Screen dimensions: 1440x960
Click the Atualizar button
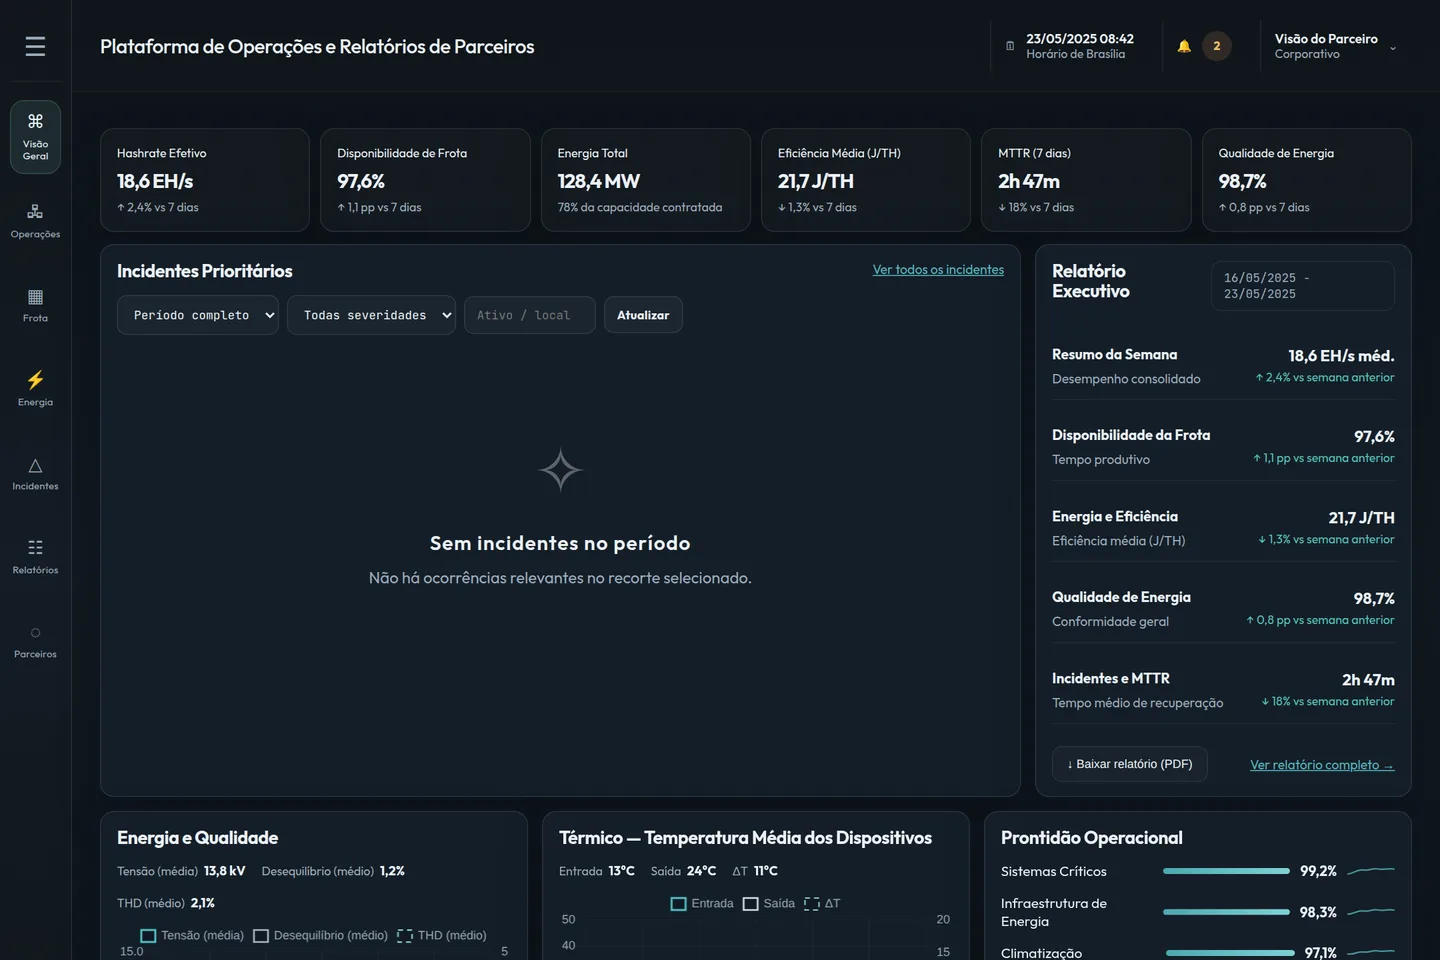click(x=643, y=315)
